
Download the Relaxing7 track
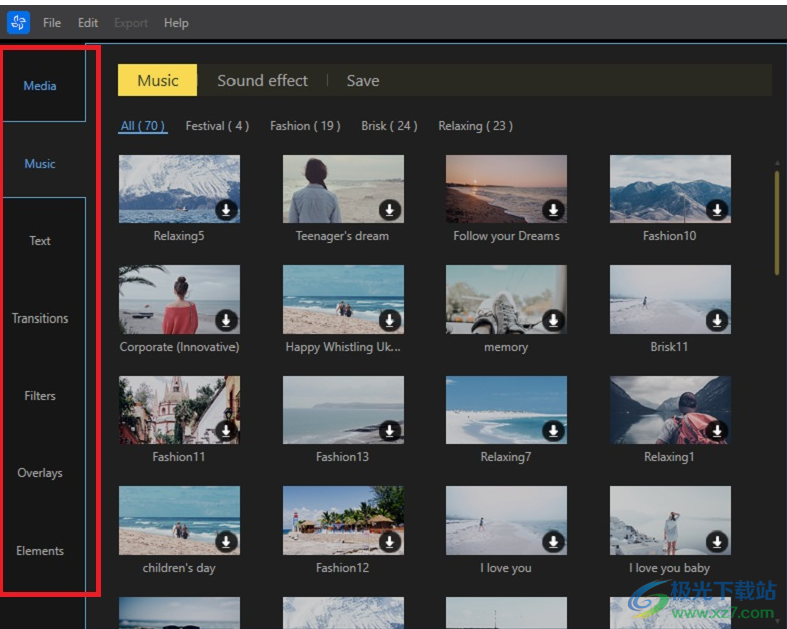coord(553,431)
